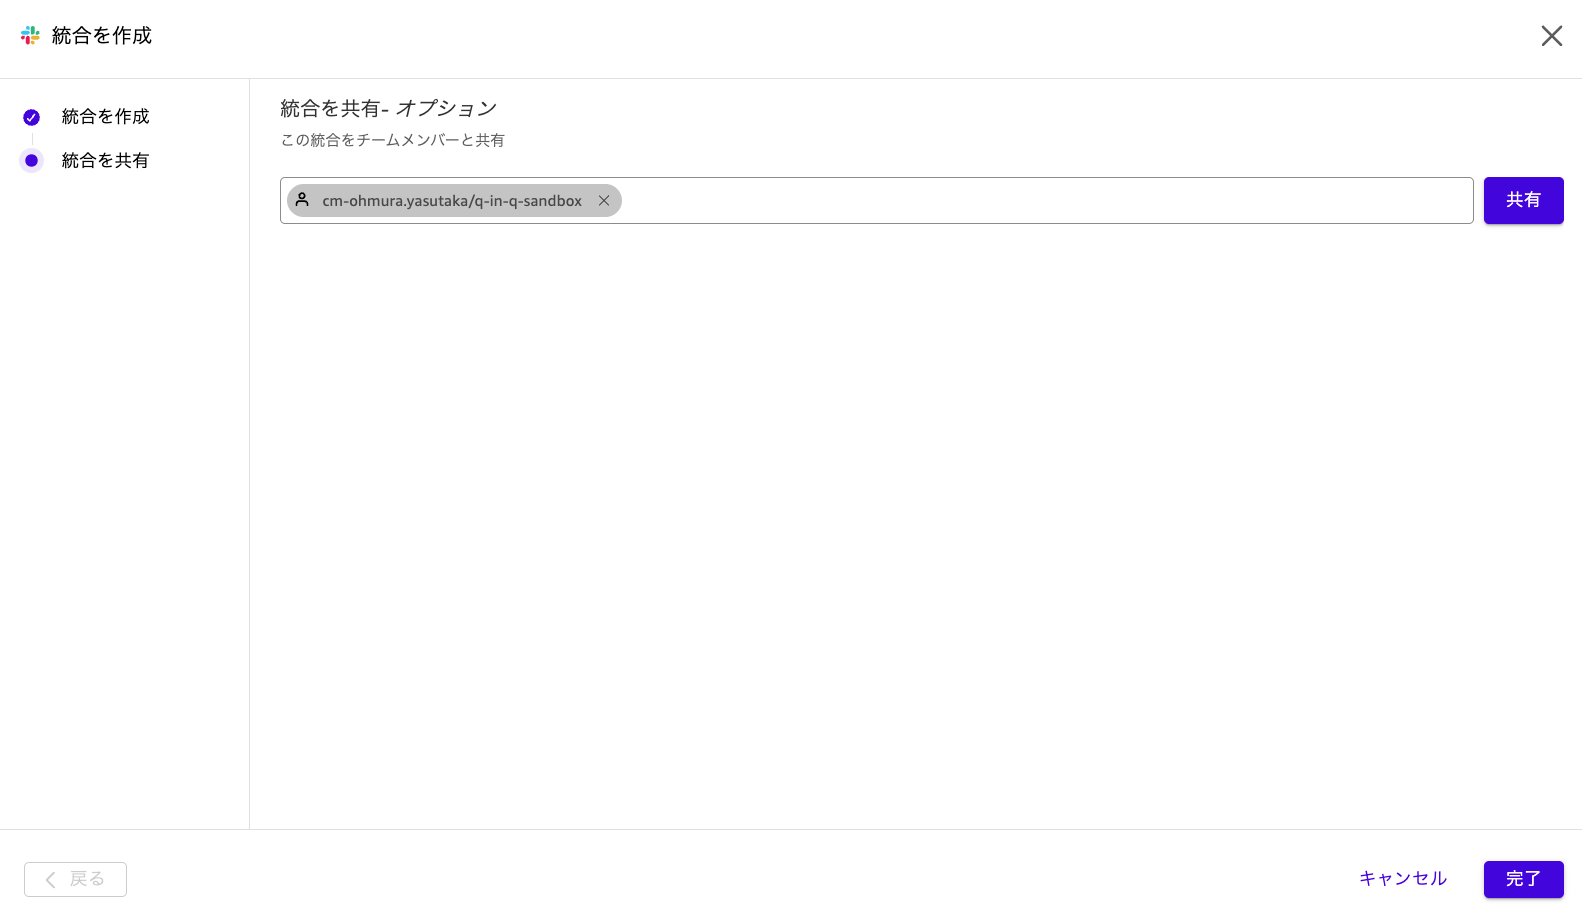
Task: Click the Slack logo icon in header
Action: 30,35
